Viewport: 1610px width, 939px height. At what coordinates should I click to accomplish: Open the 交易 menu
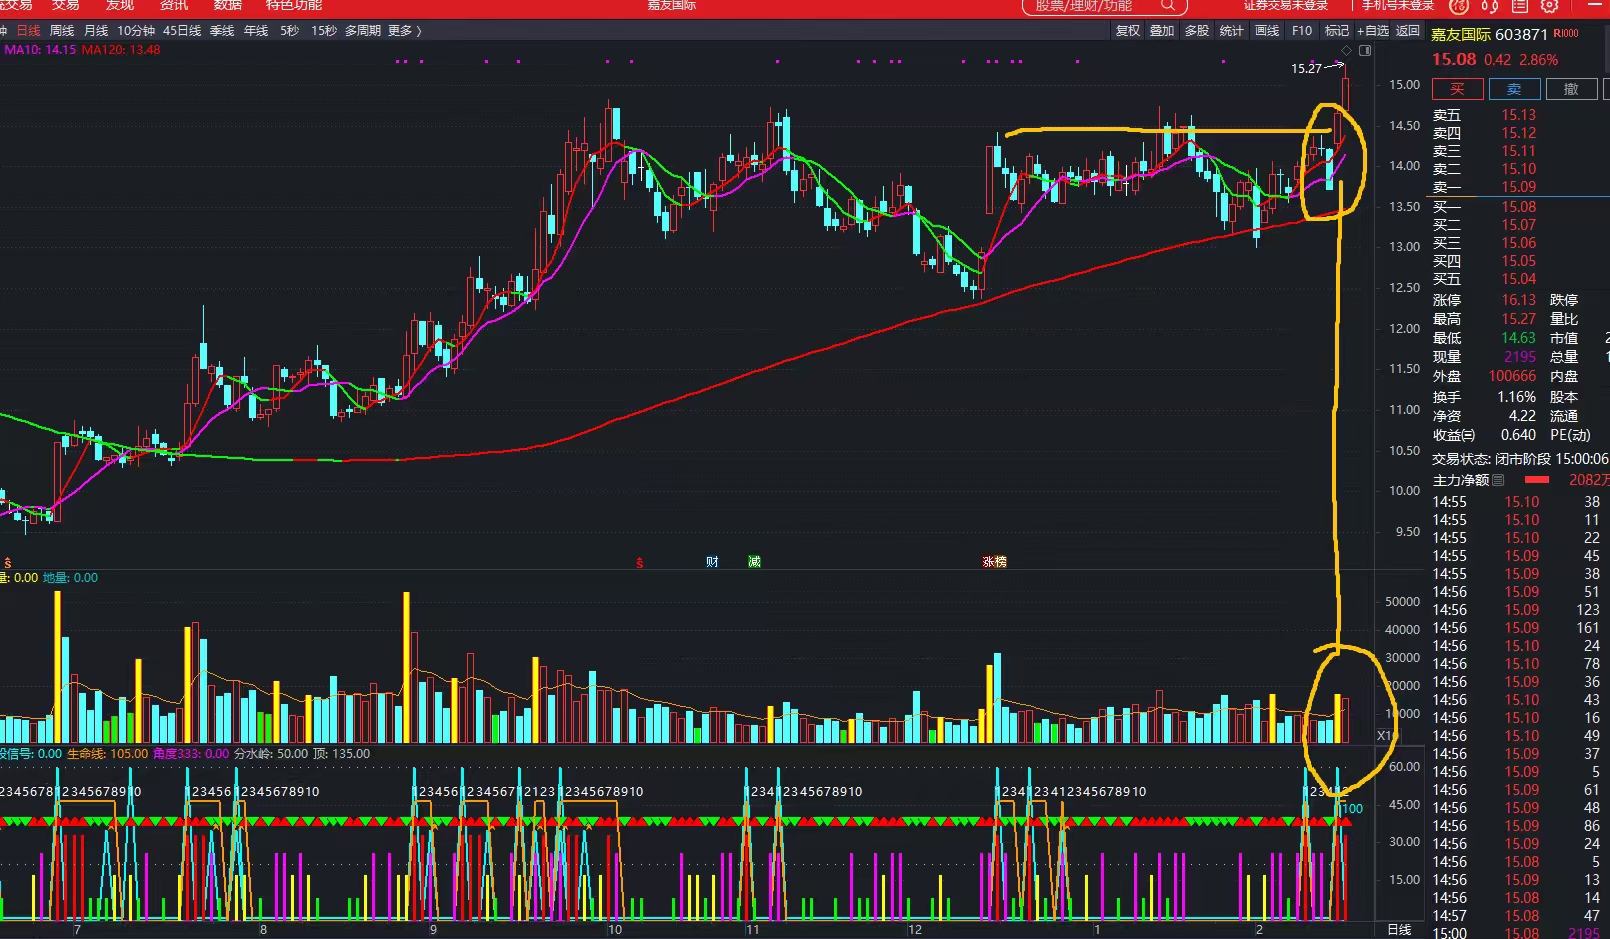click(x=66, y=6)
